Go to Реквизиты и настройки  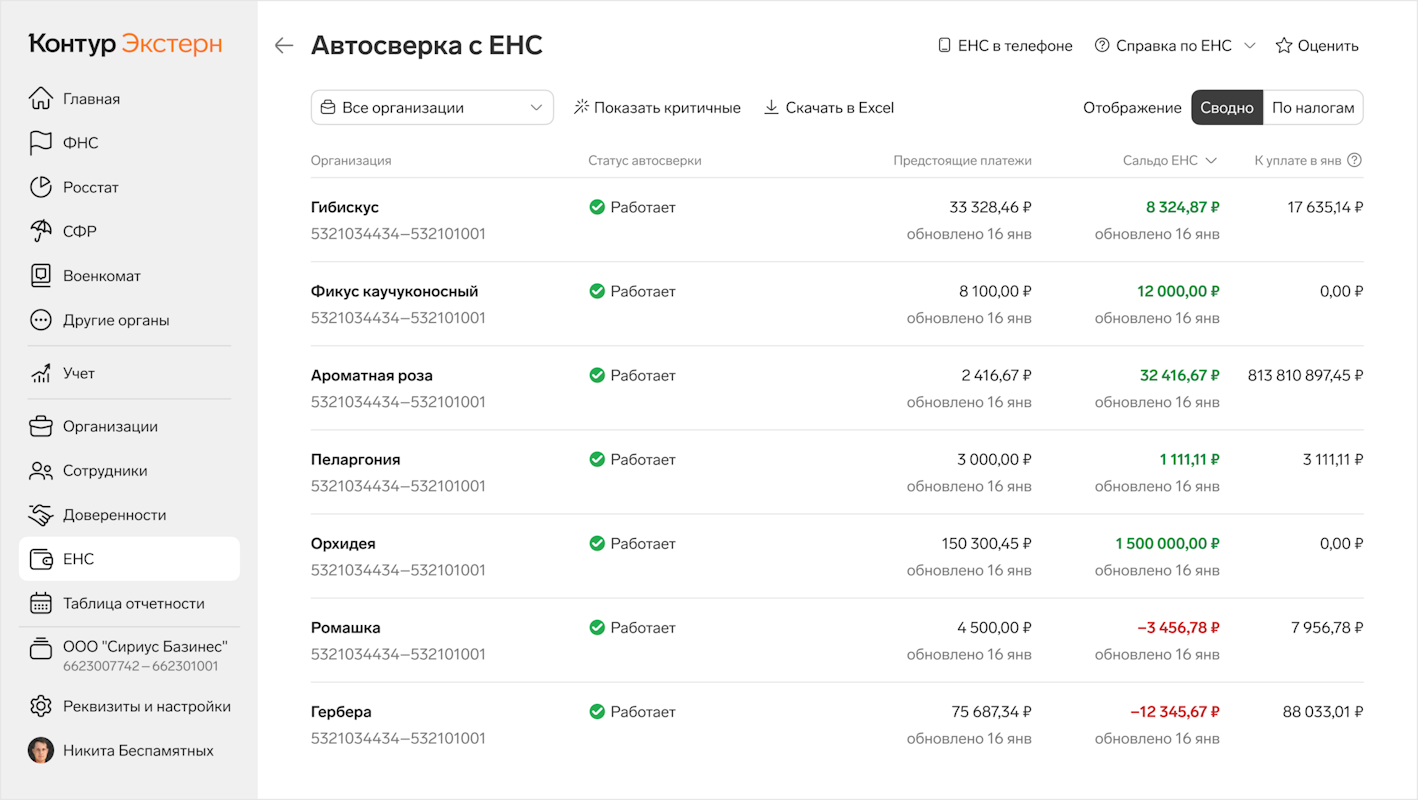pyautogui.click(x=146, y=707)
